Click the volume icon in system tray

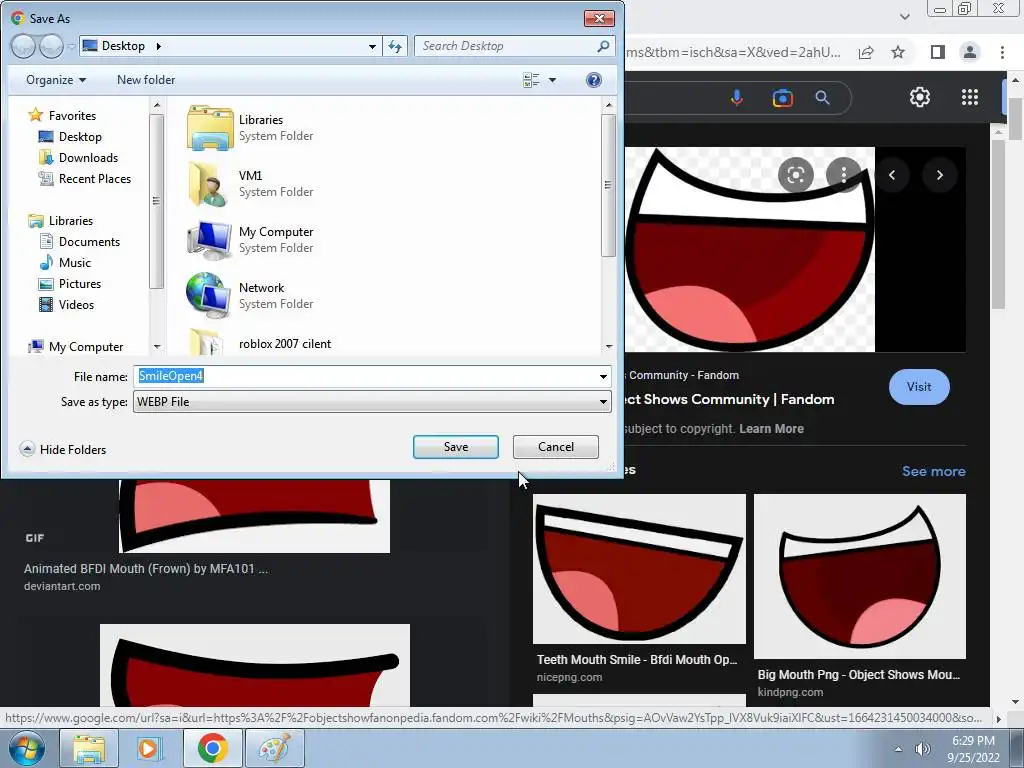pyautogui.click(x=923, y=749)
